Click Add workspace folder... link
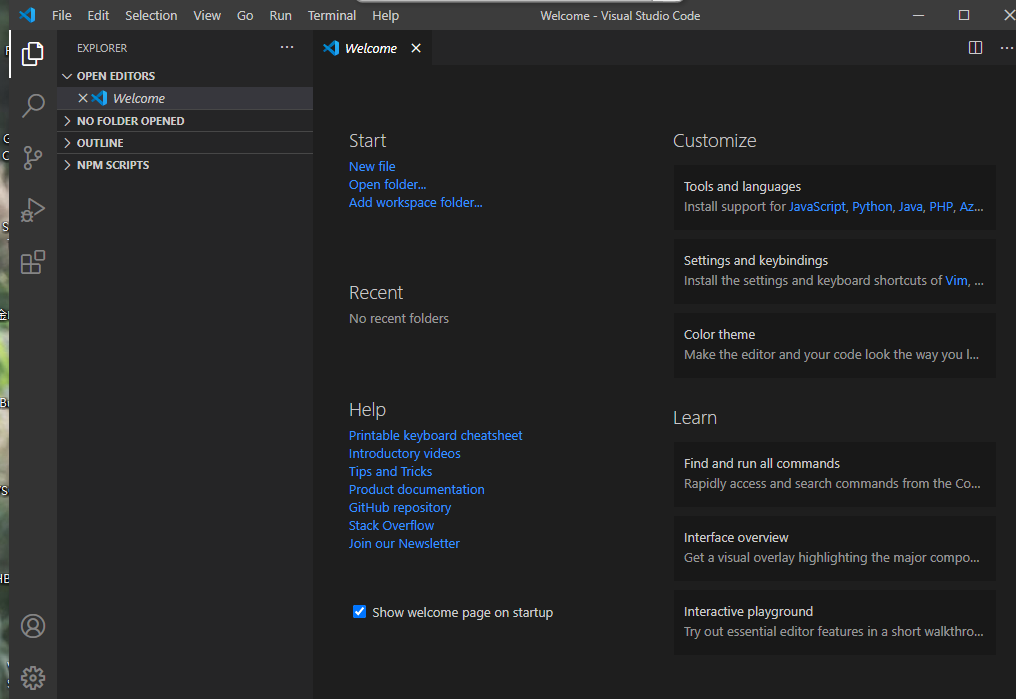 point(415,203)
